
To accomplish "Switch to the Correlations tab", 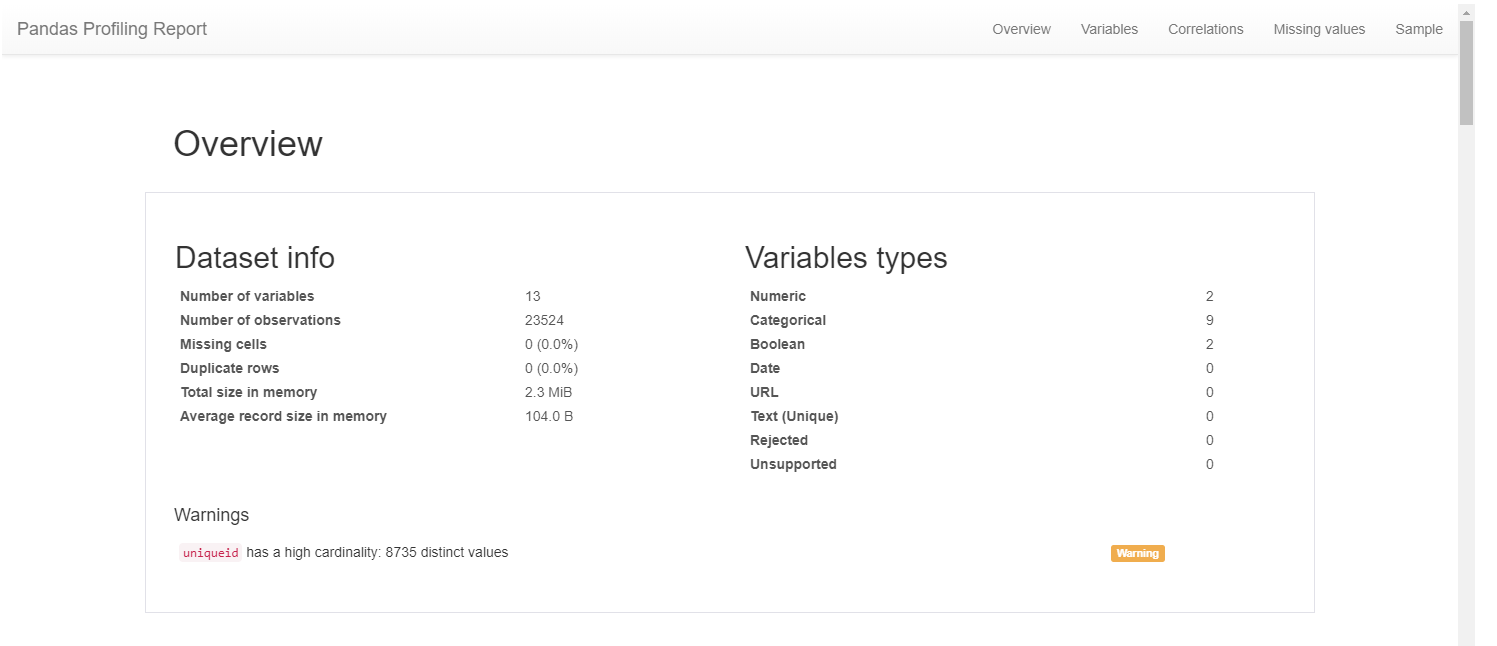I will (1205, 29).
